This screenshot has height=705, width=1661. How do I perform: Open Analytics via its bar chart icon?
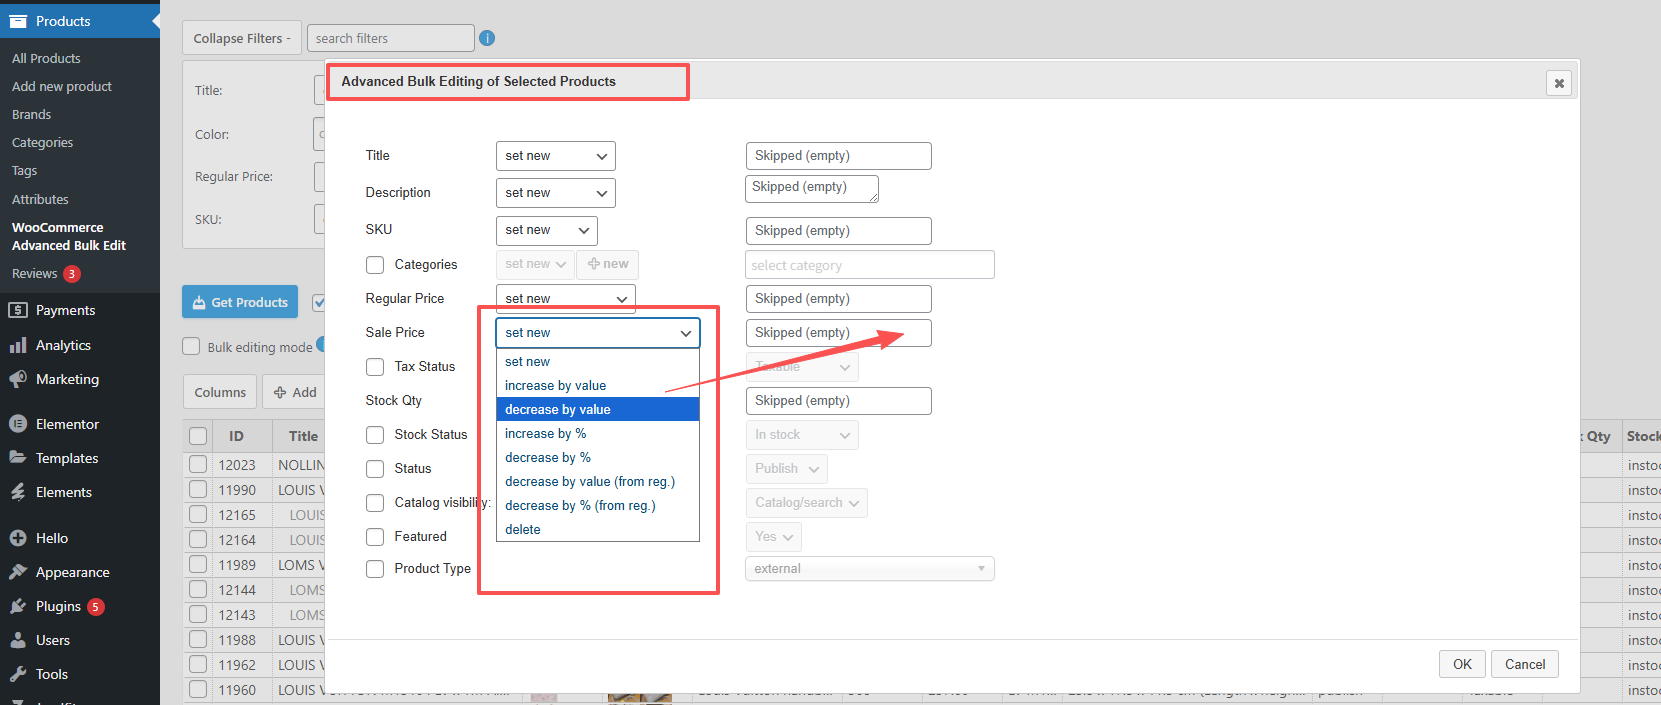click(x=18, y=345)
